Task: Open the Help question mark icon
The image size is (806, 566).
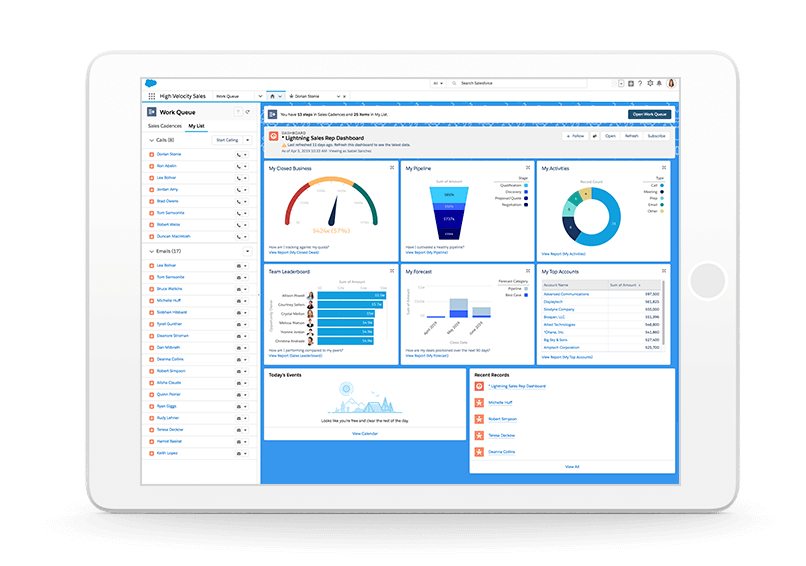Action: click(640, 83)
